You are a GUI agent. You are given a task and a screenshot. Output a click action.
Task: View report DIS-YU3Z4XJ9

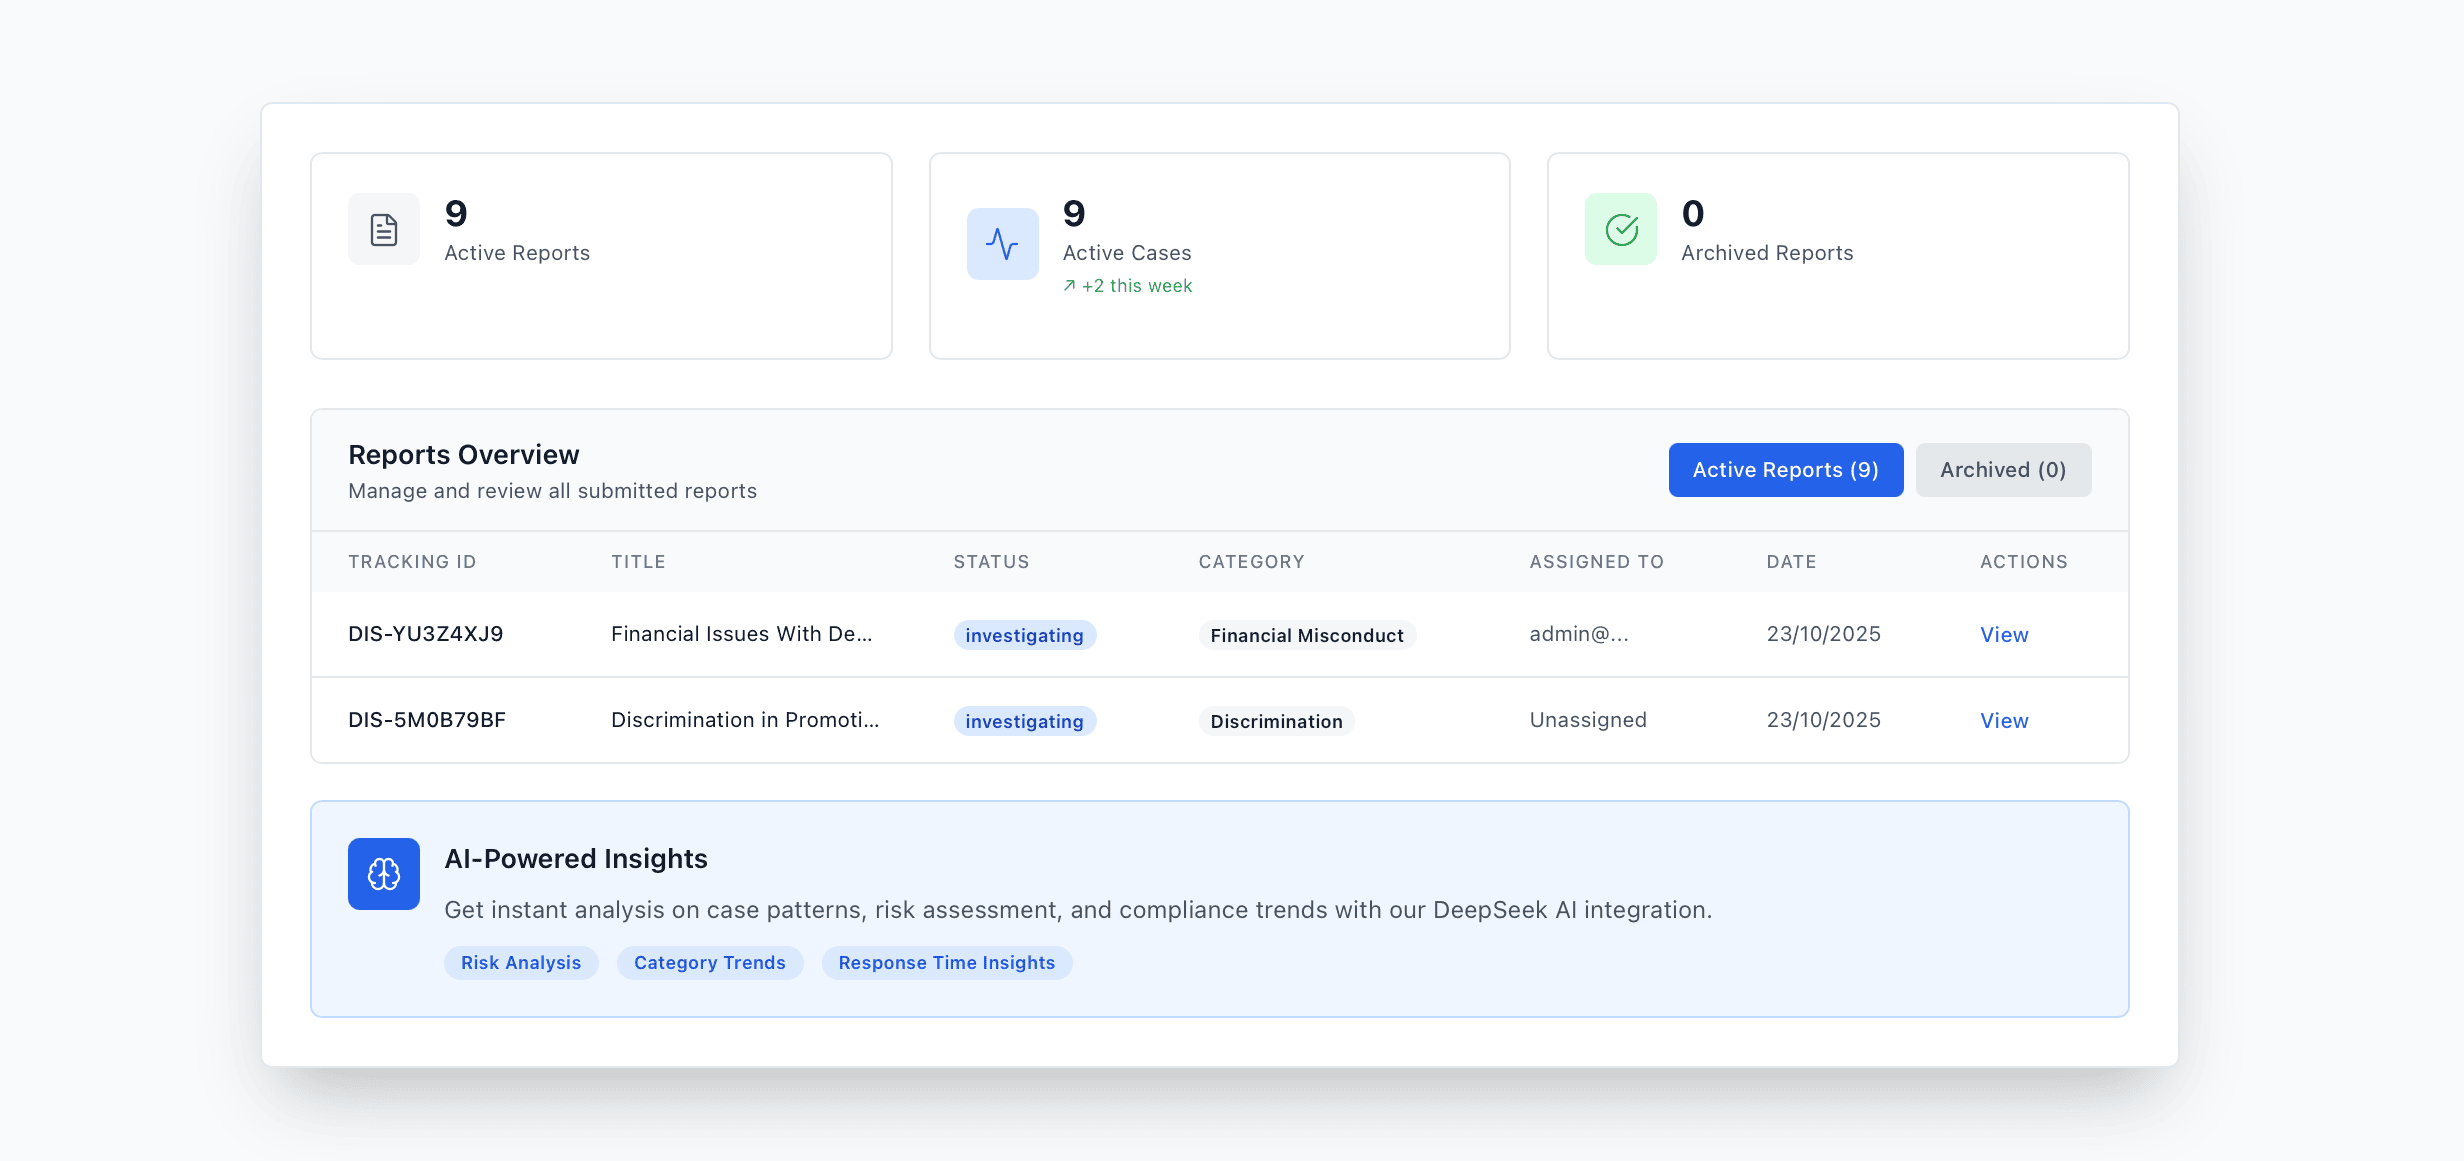[x=2003, y=634]
